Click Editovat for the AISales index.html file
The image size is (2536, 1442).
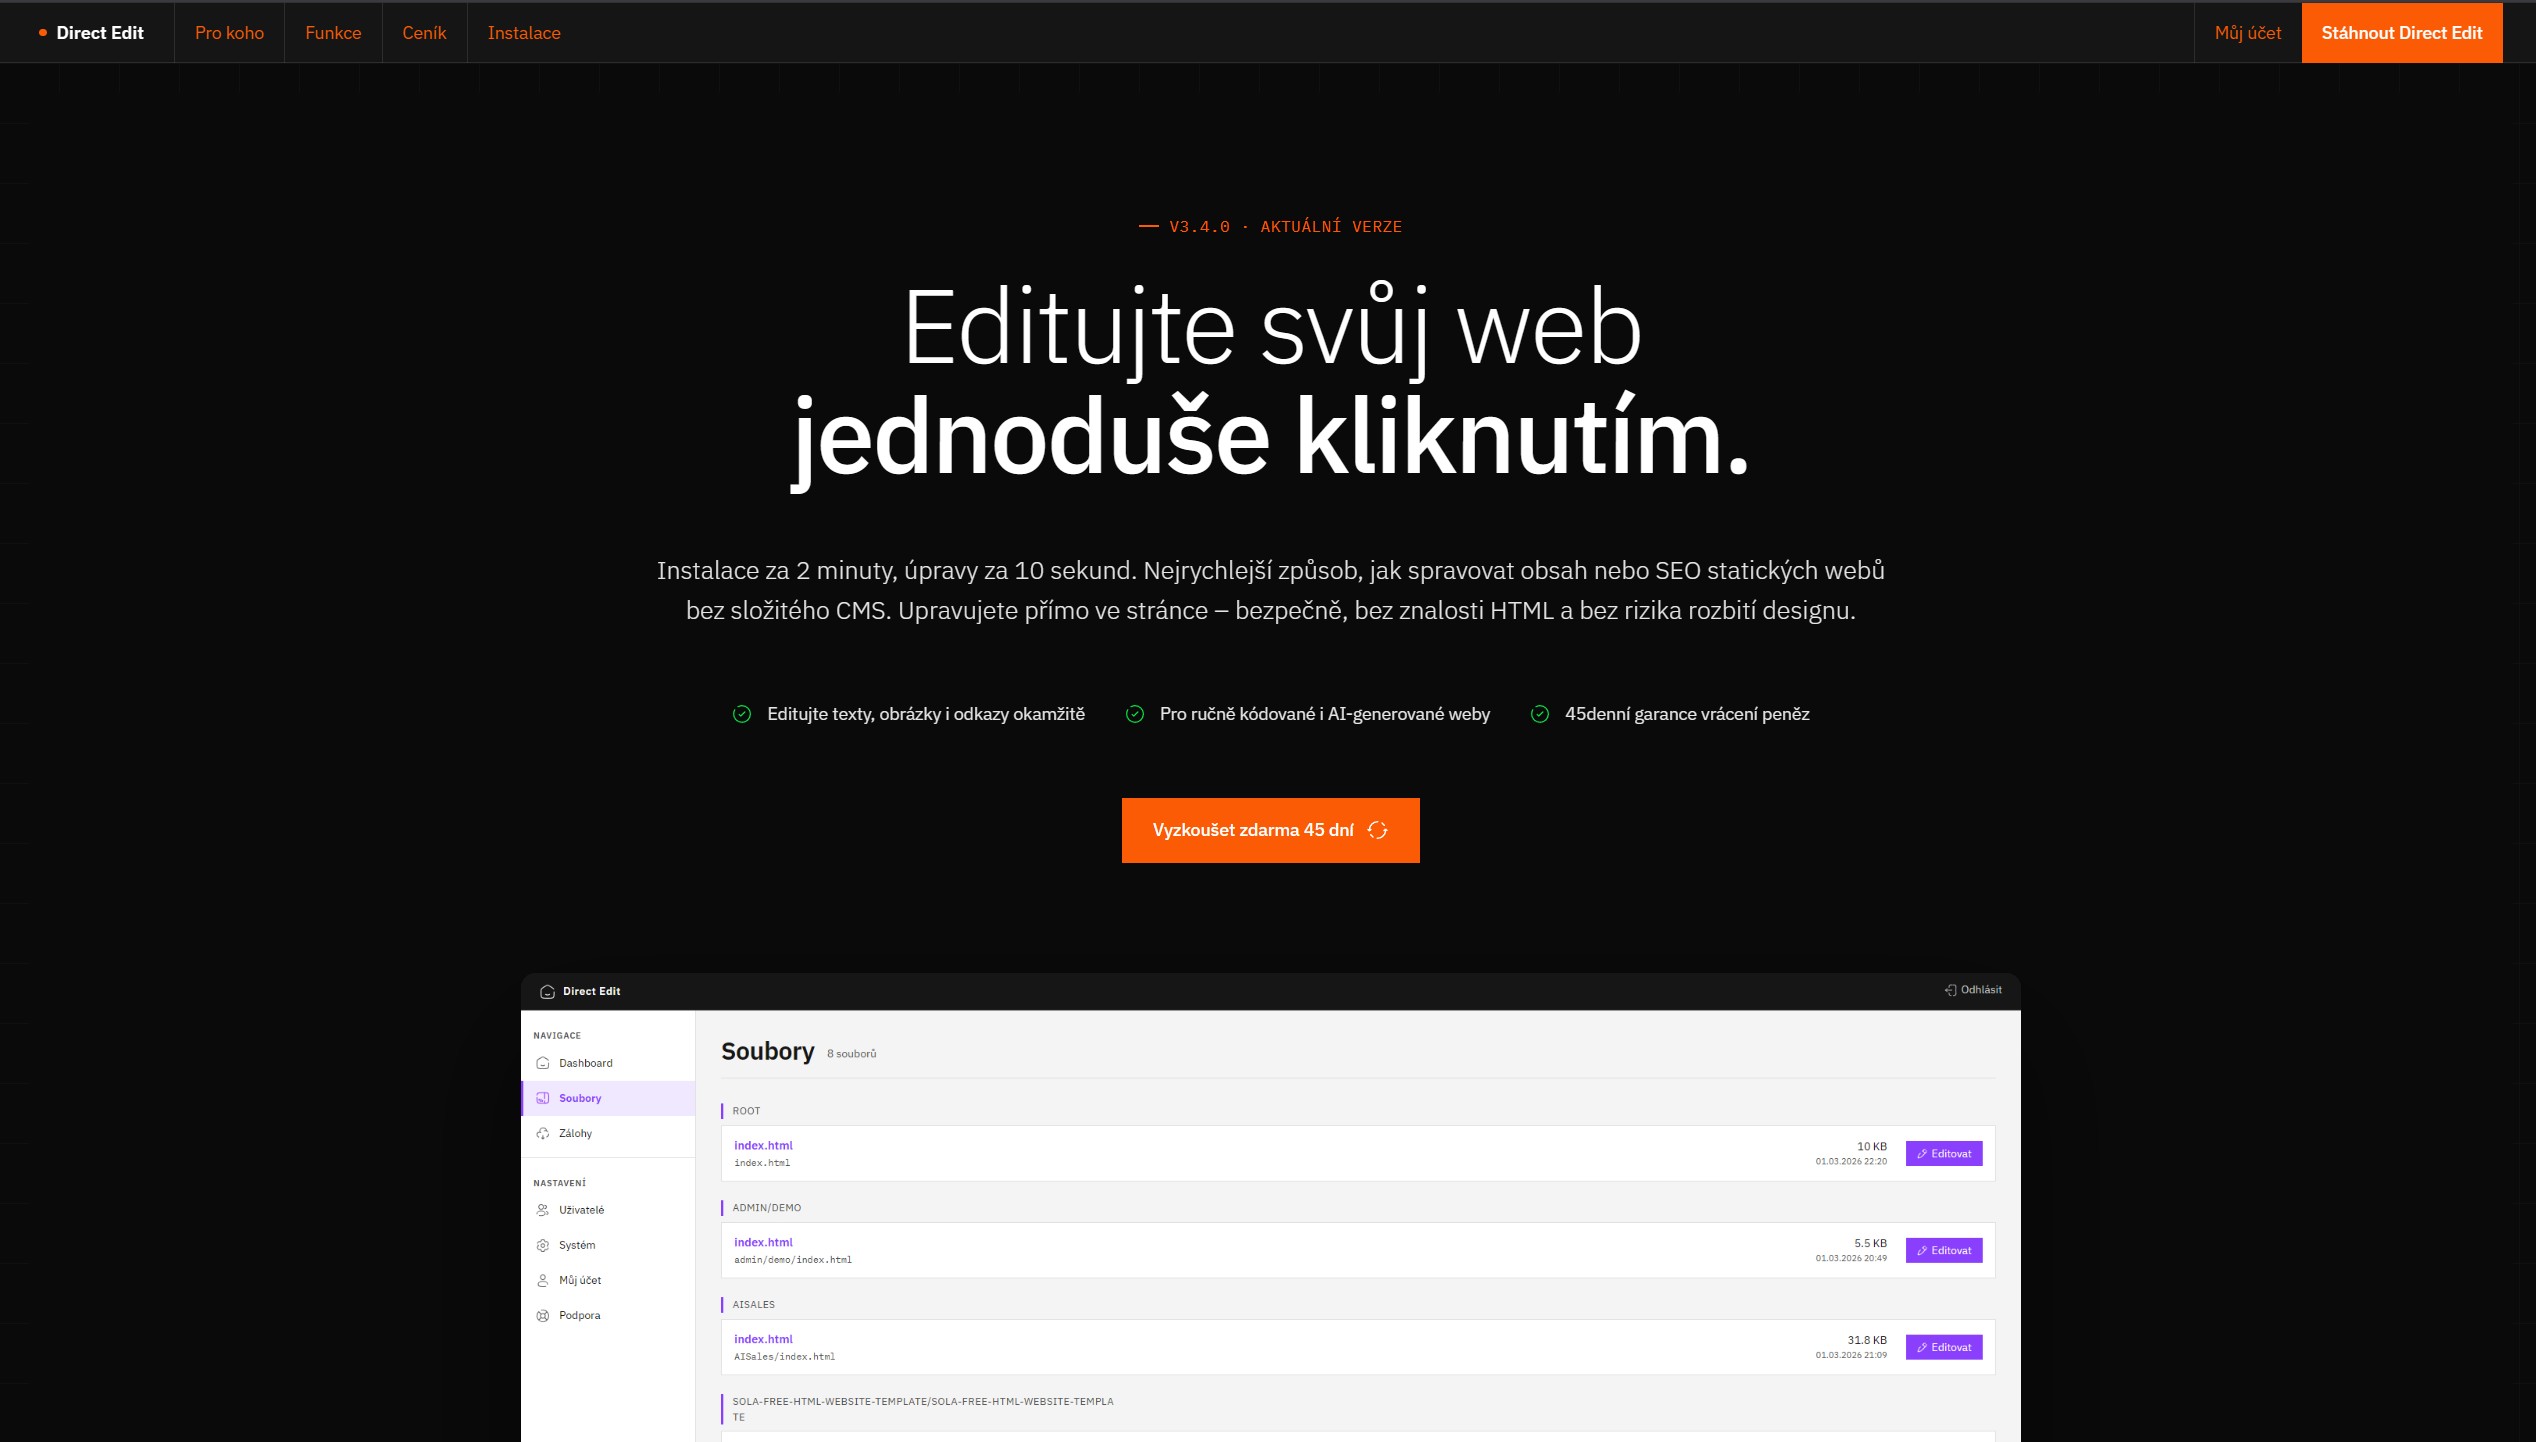point(1944,1347)
